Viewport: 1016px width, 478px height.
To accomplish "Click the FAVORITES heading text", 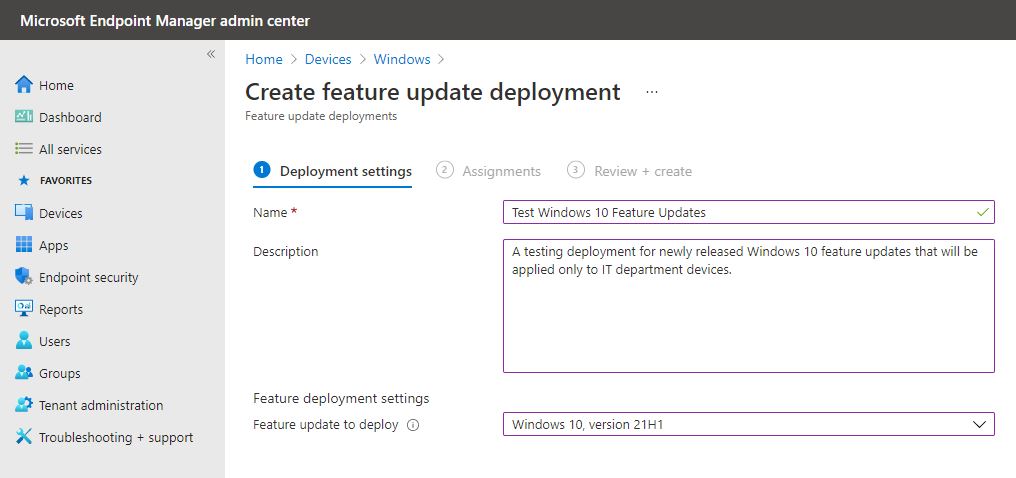I will pyautogui.click(x=66, y=181).
